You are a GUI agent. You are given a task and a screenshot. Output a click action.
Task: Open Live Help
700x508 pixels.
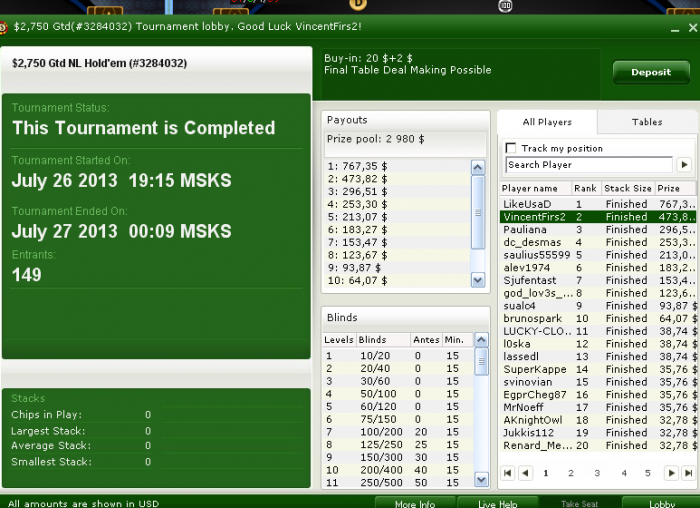pos(497,503)
